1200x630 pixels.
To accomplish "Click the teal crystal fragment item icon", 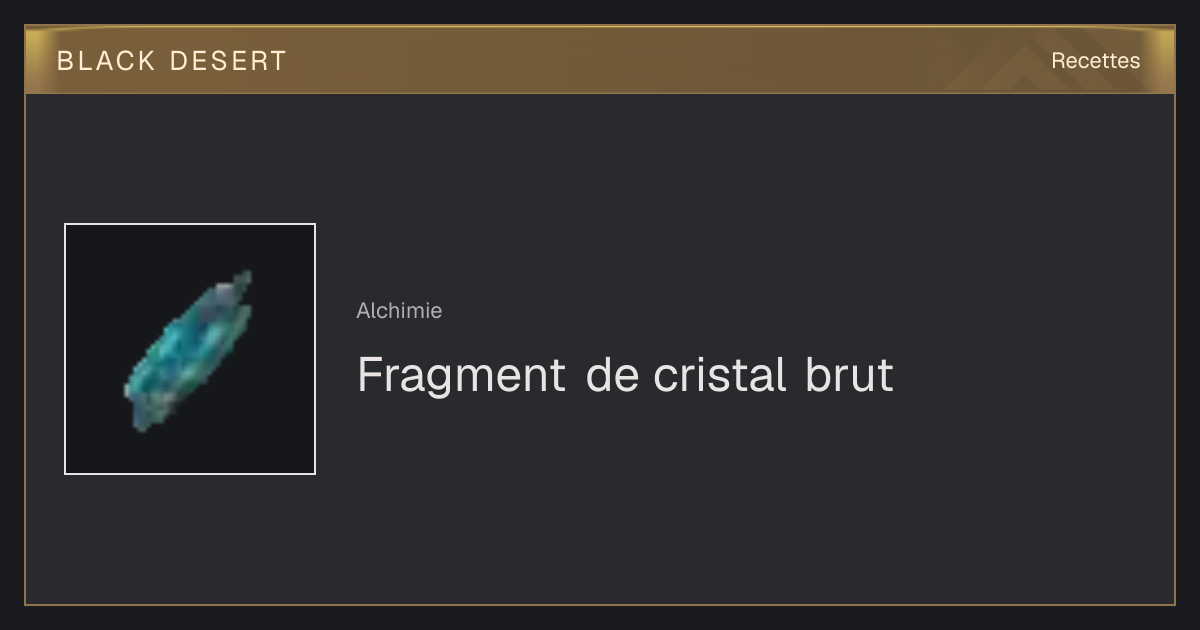I will point(188,350).
